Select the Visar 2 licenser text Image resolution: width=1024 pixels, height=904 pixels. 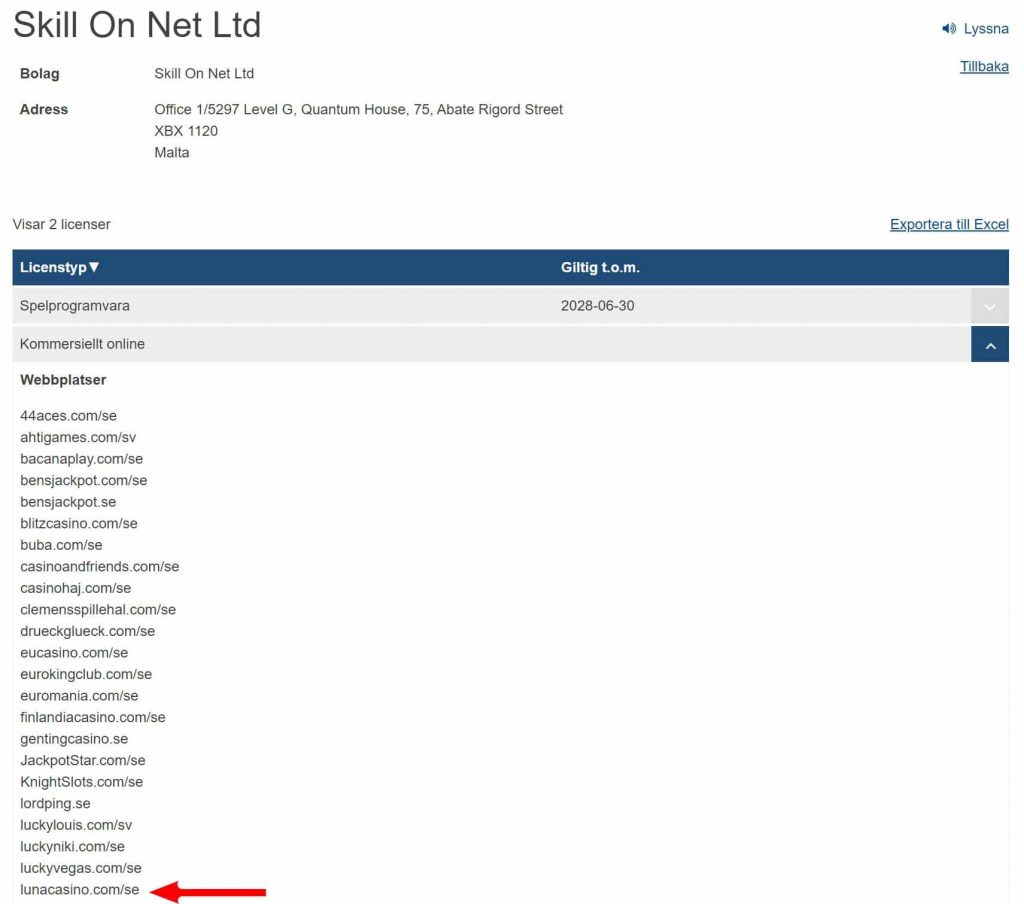tap(61, 224)
